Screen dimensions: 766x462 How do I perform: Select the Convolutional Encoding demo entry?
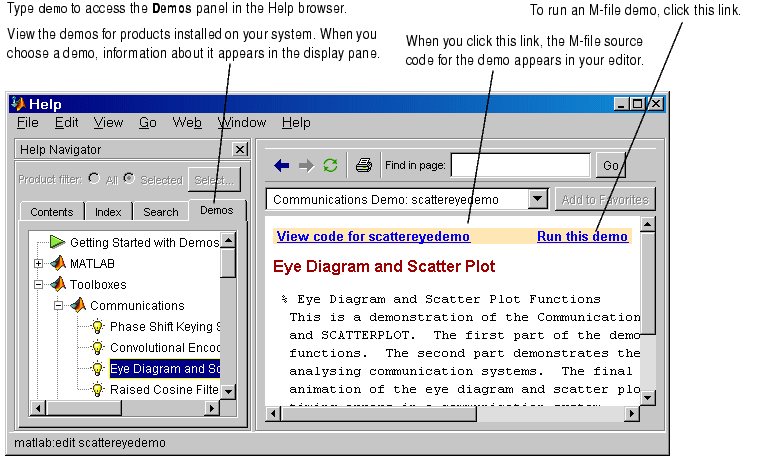coord(165,347)
